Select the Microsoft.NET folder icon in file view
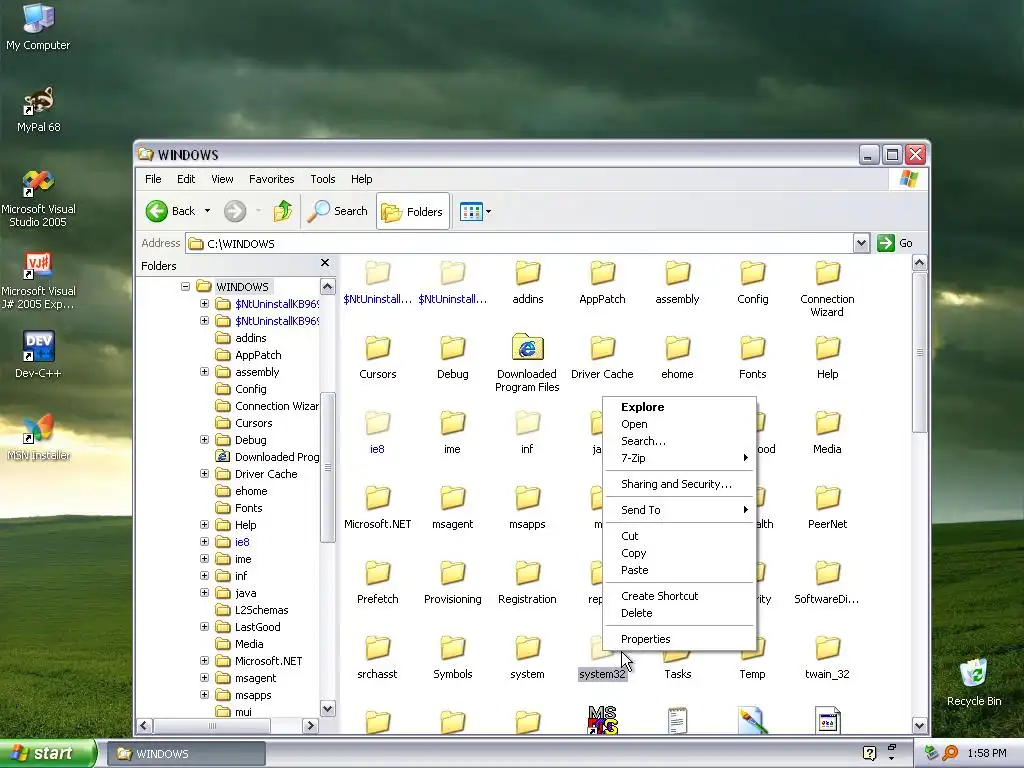 [377, 507]
